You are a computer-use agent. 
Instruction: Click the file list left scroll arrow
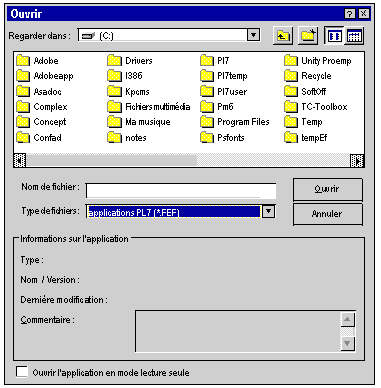(20, 161)
